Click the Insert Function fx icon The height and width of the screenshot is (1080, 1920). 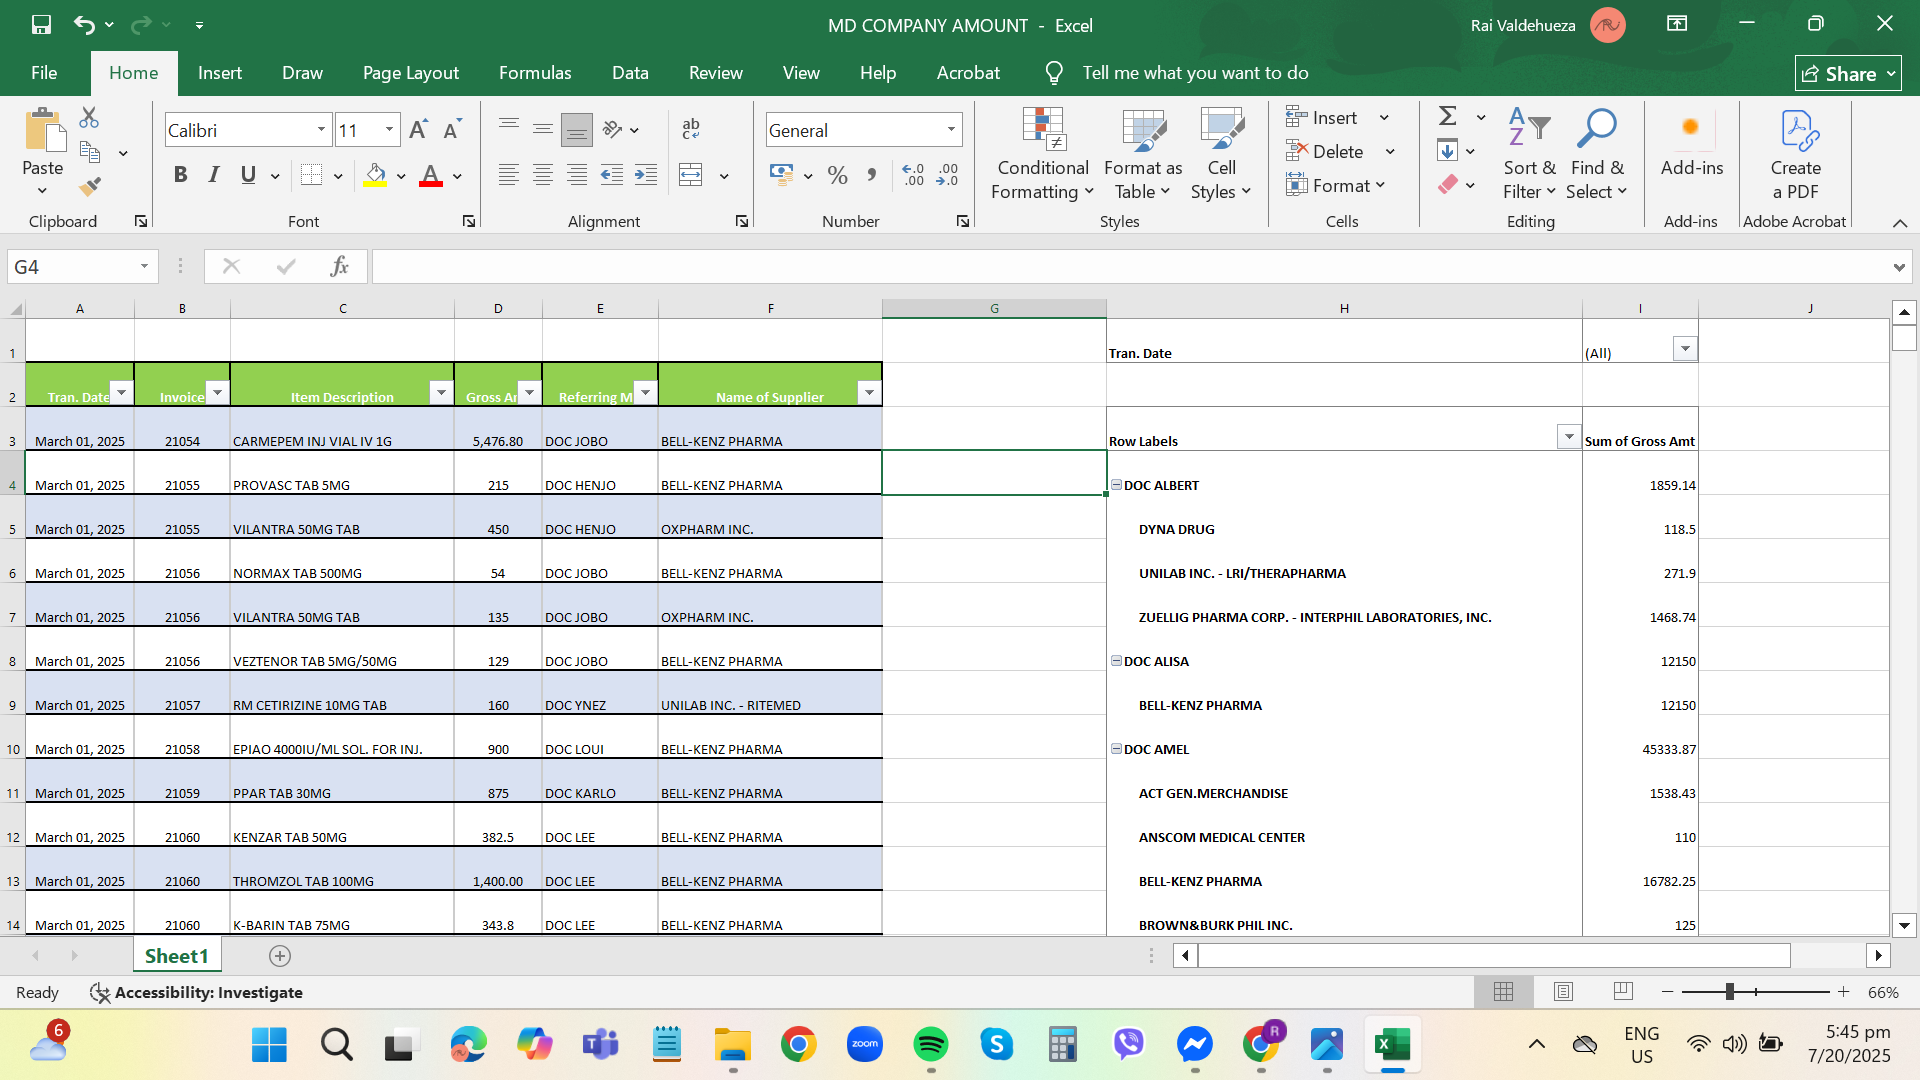coord(339,266)
